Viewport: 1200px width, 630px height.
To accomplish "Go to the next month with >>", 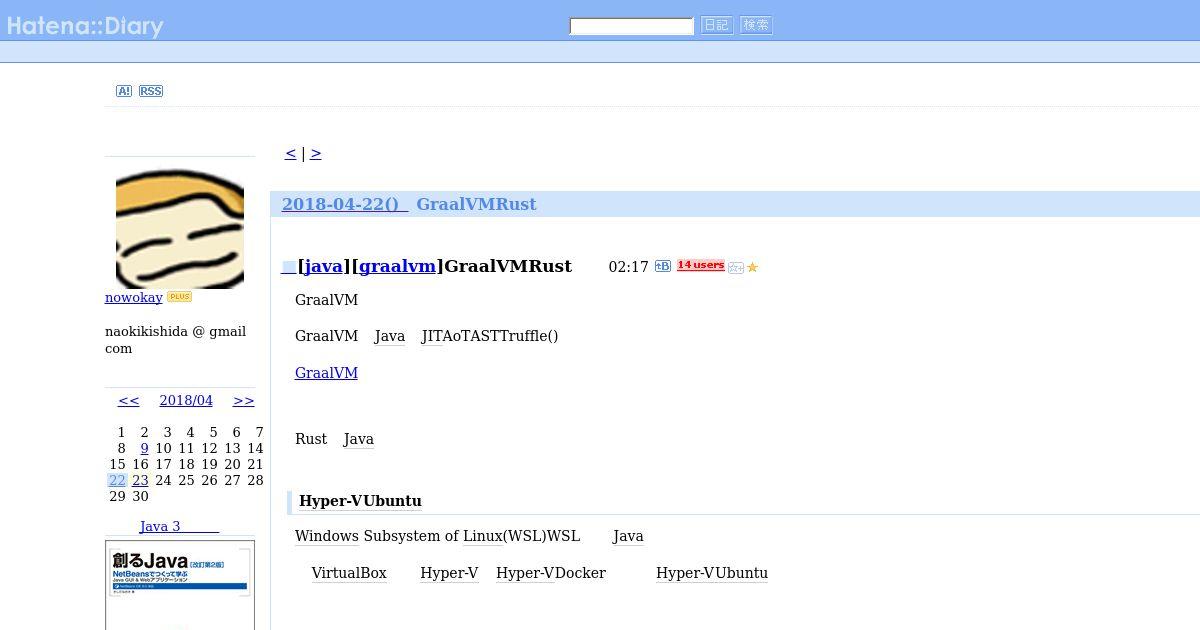I will (x=244, y=400).
